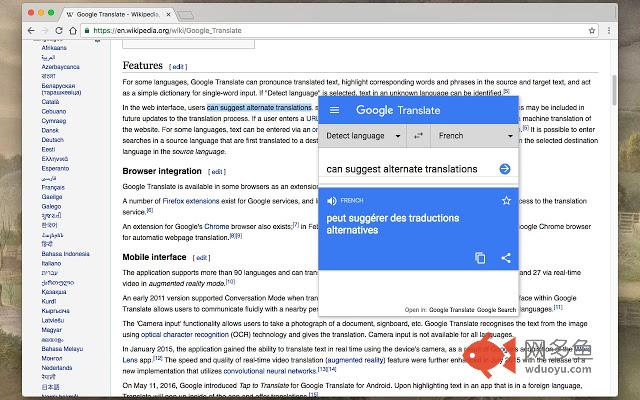Listen to the French translation audio

point(332,200)
